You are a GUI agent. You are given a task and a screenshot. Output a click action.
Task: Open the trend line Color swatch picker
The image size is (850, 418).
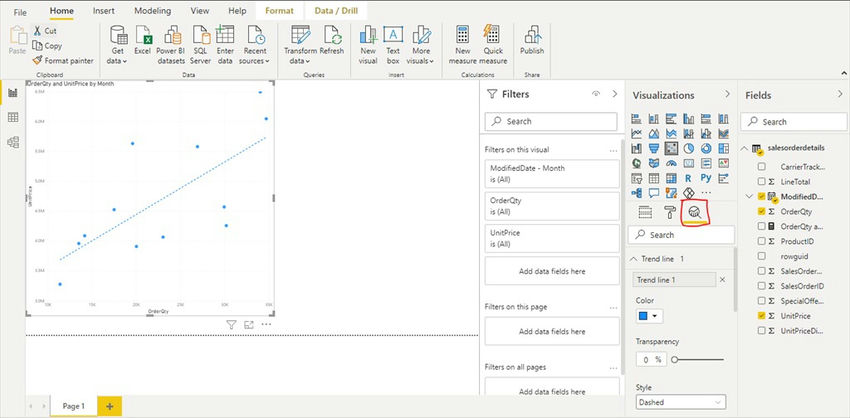pos(649,316)
